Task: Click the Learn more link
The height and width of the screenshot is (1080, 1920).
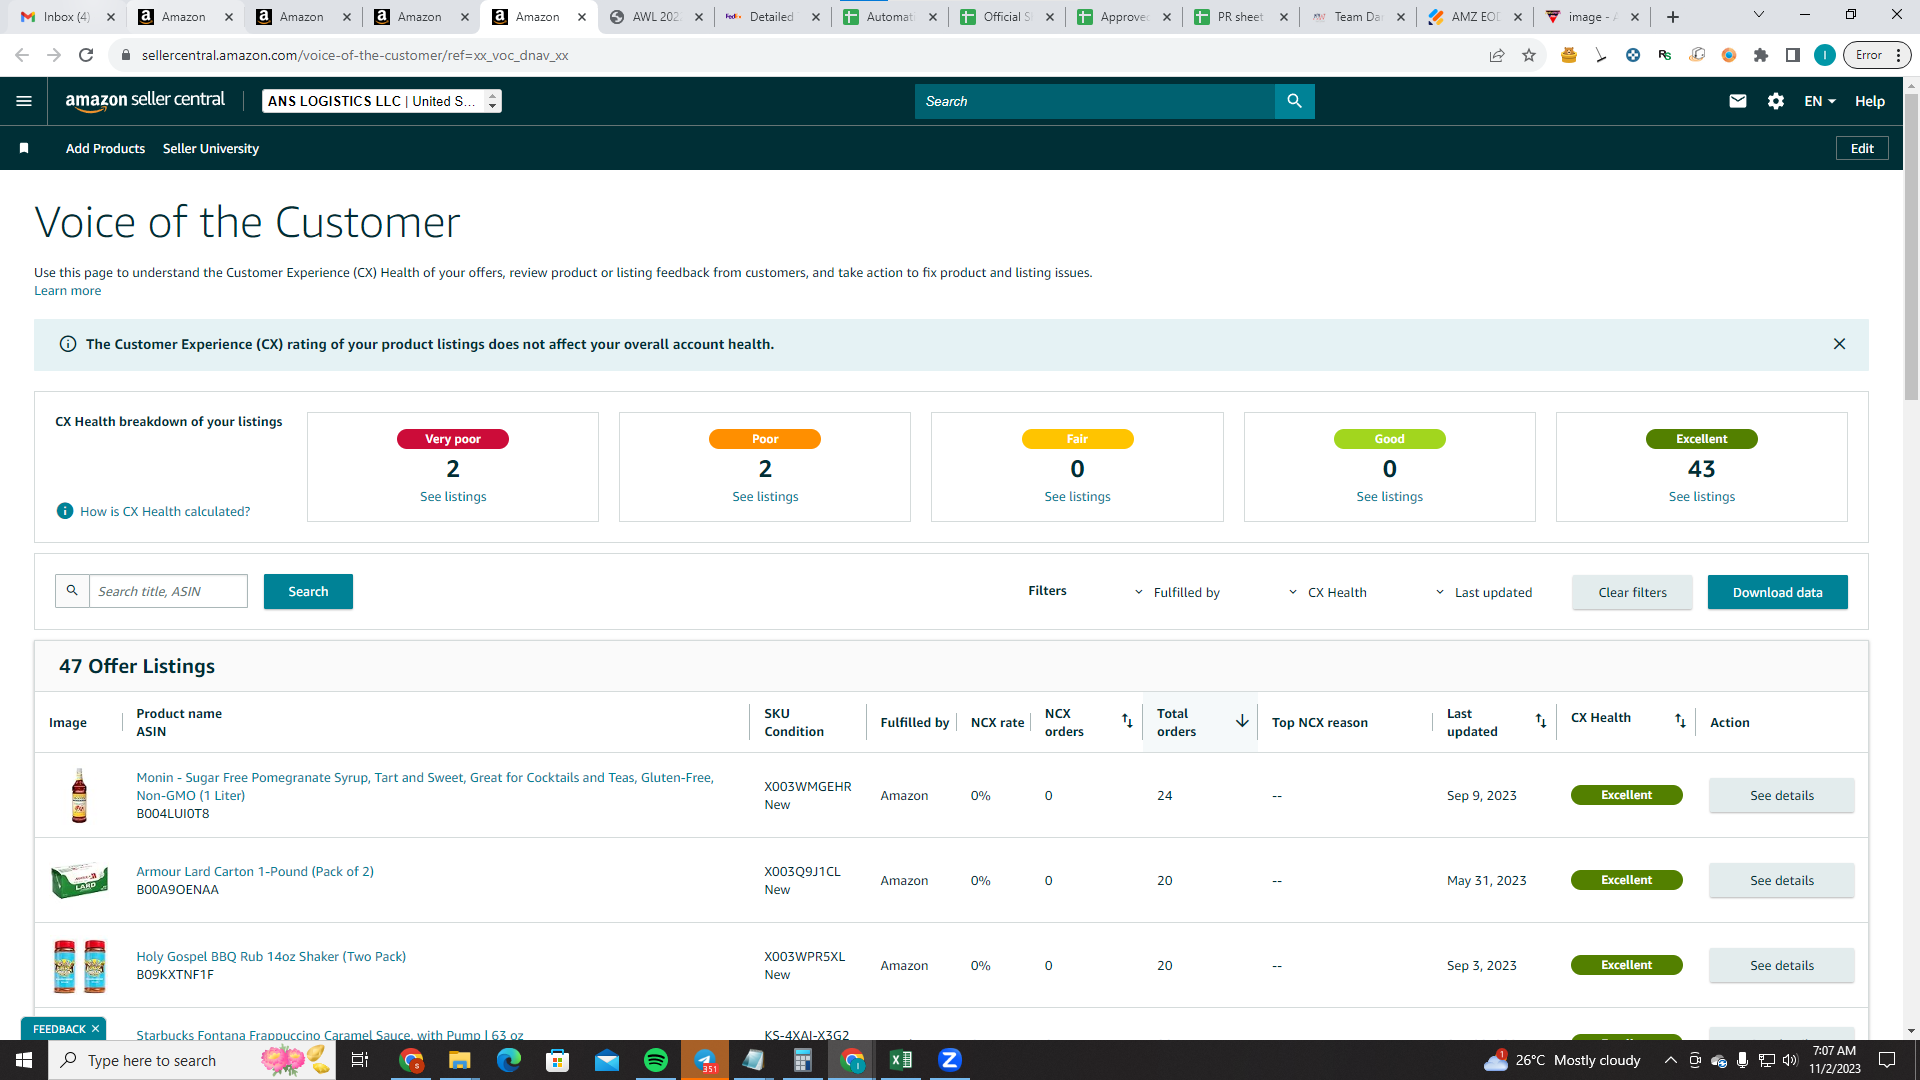Action: pos(67,291)
